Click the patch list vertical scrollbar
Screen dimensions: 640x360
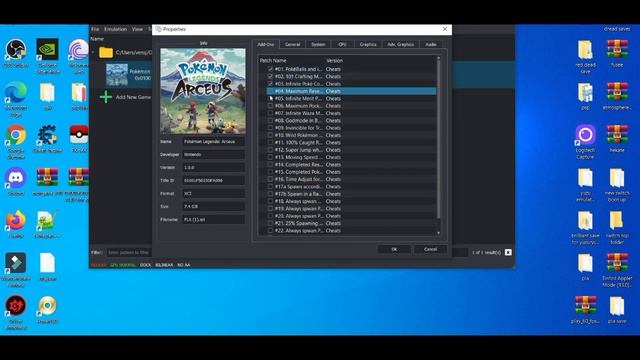439,139
